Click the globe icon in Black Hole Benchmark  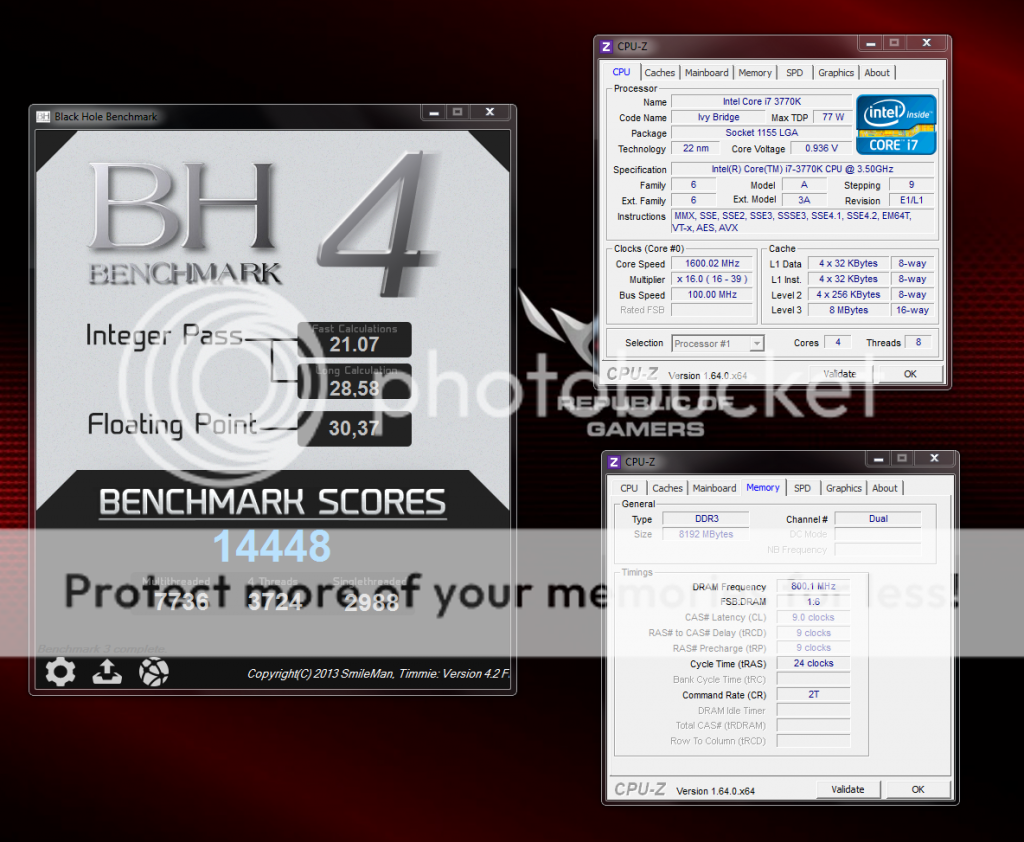[153, 672]
